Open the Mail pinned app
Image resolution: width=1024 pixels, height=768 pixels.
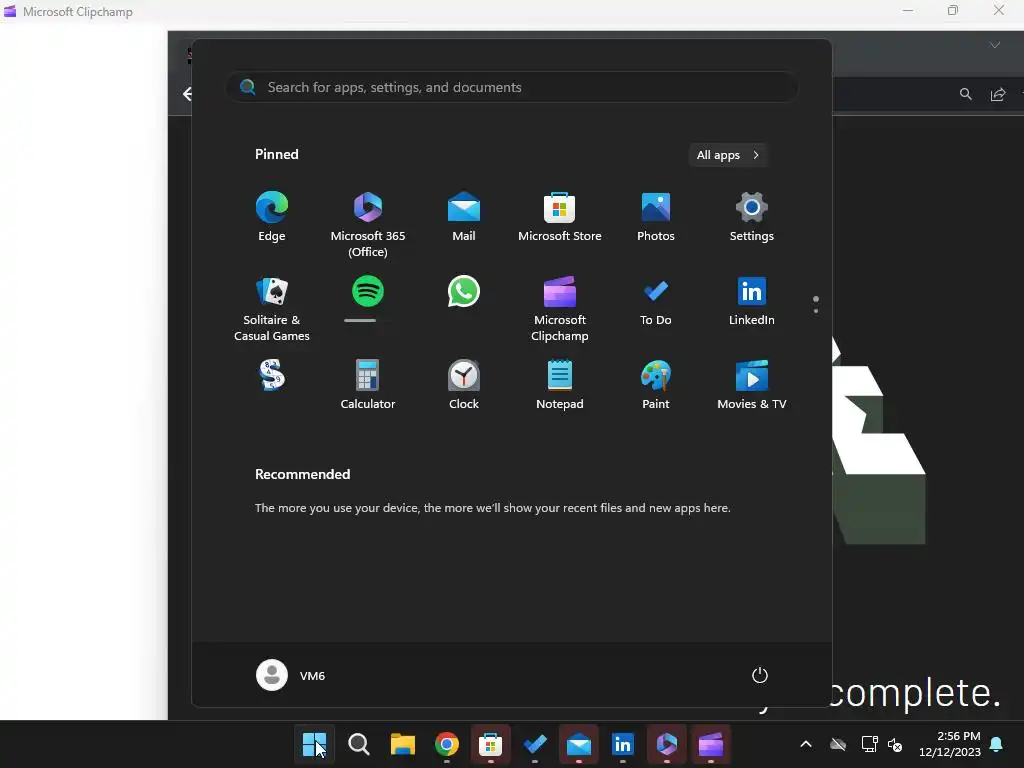click(464, 217)
